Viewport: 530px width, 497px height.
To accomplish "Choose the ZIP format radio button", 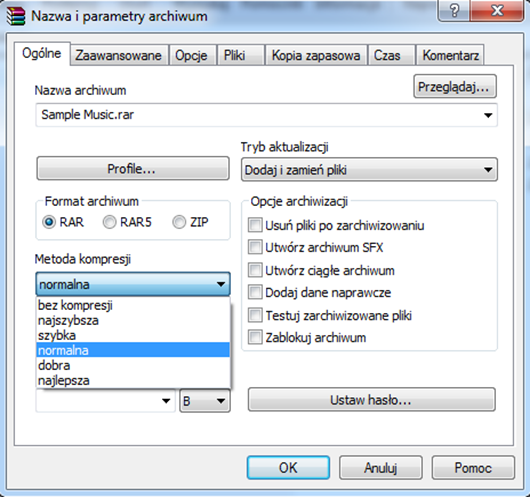I will point(179,222).
